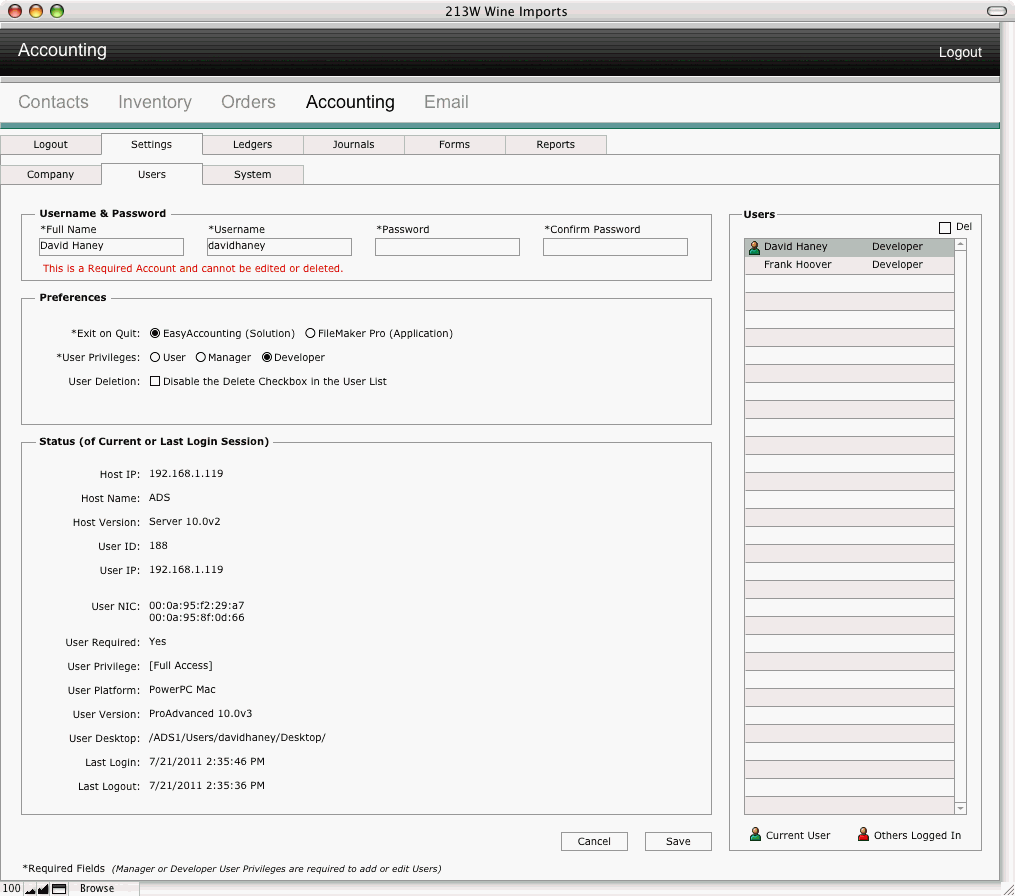Select Frank Hoover in Users list
The image size is (1015, 896).
tap(849, 265)
